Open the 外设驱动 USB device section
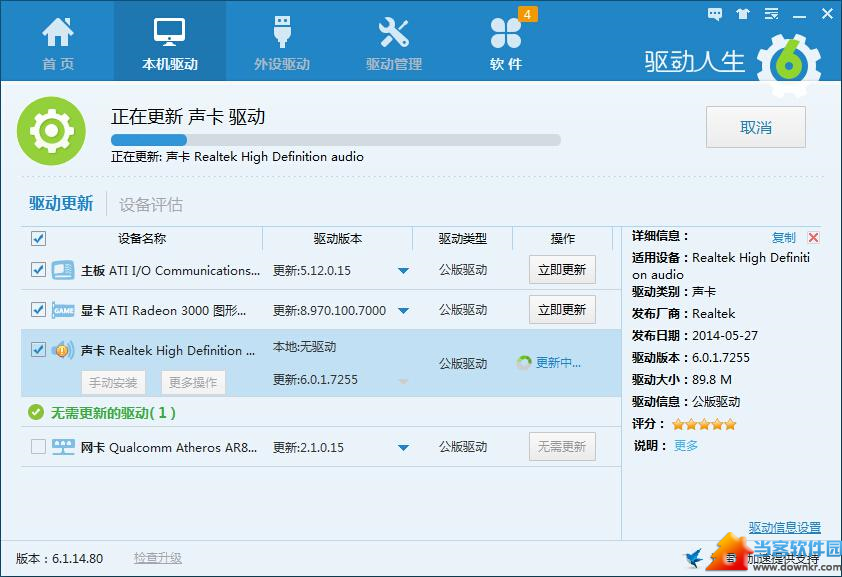This screenshot has height=577, width=842. click(281, 41)
